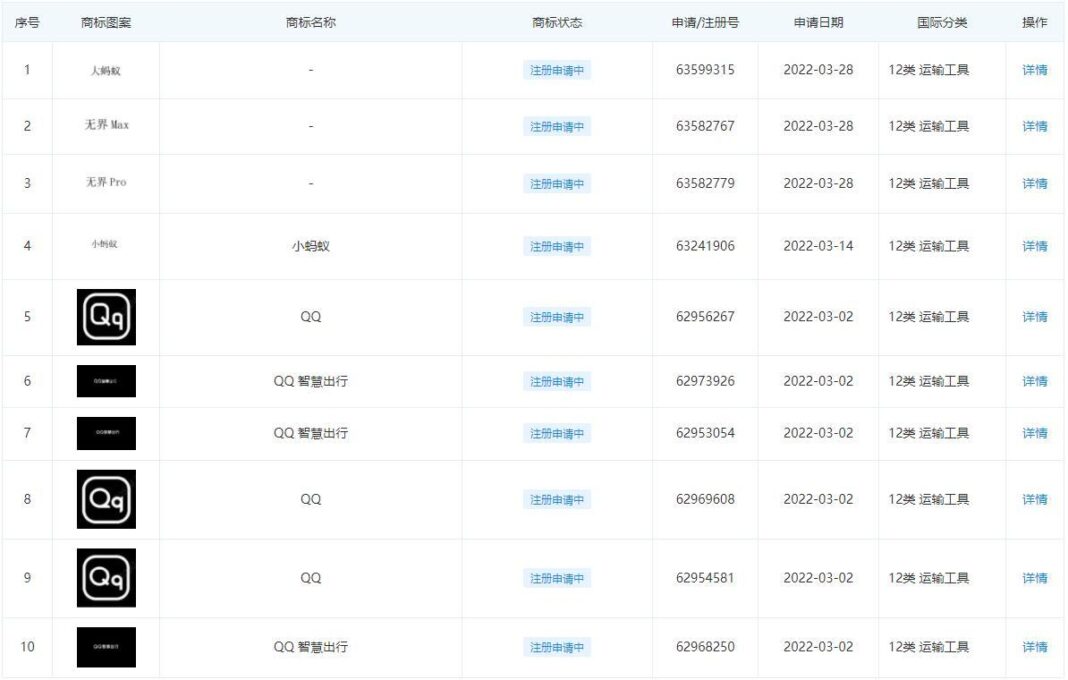This screenshot has height=680, width=1068.
Task: Click the 国际分类 column header
Action: (942, 22)
